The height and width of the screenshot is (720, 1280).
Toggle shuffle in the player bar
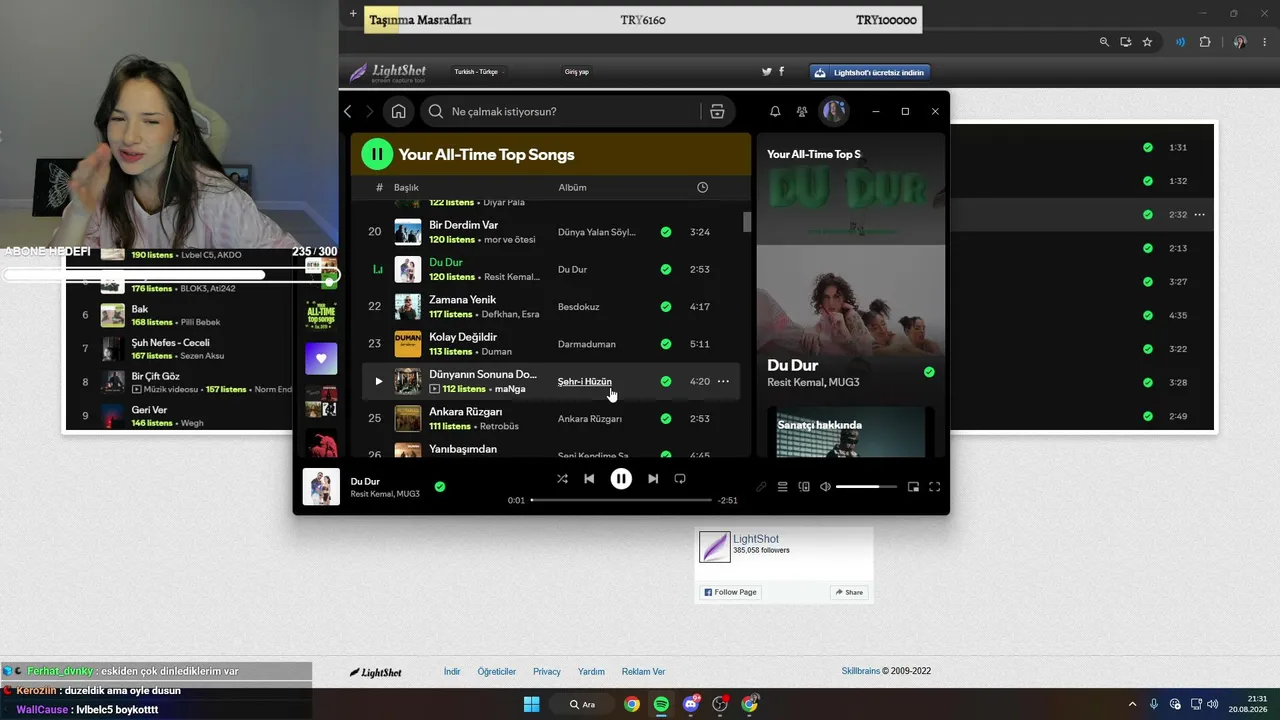point(562,479)
